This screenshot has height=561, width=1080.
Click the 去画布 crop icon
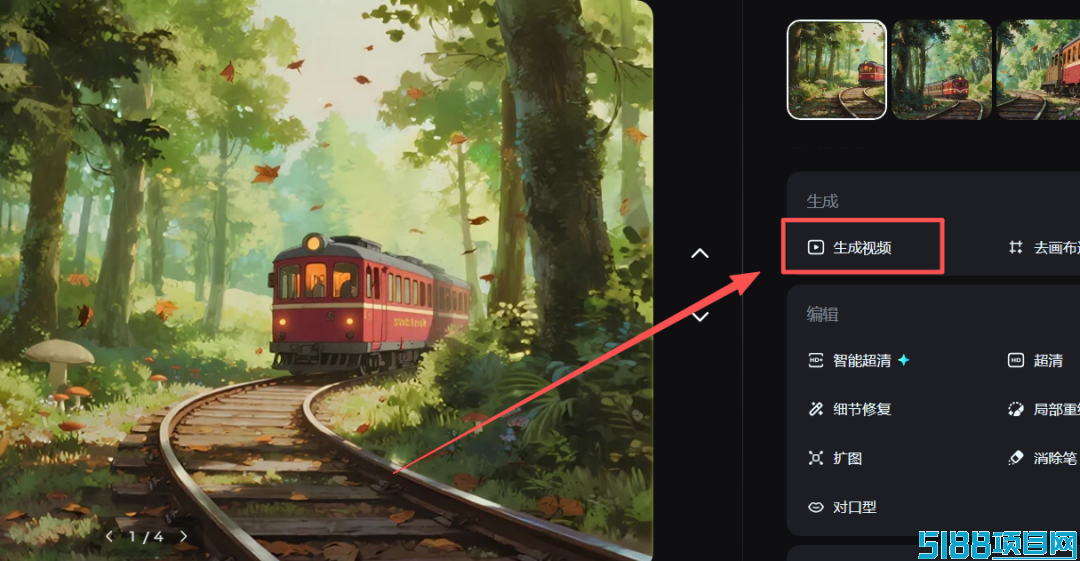(x=1016, y=247)
